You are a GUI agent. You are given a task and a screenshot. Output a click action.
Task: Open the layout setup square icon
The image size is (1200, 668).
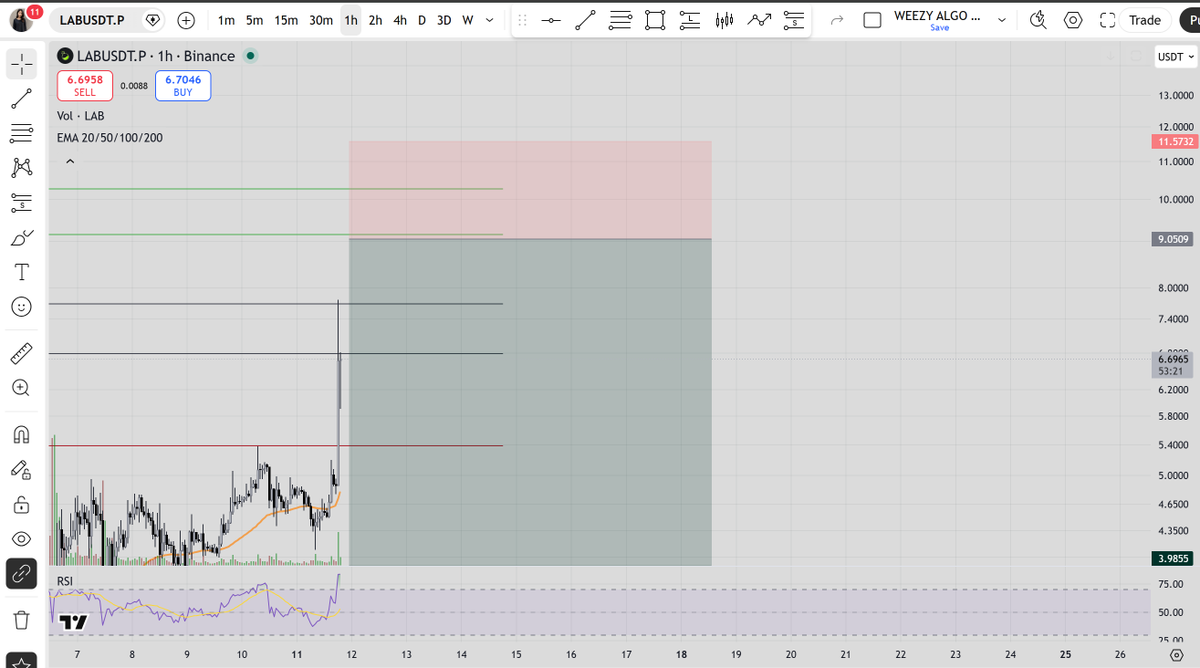[872, 20]
